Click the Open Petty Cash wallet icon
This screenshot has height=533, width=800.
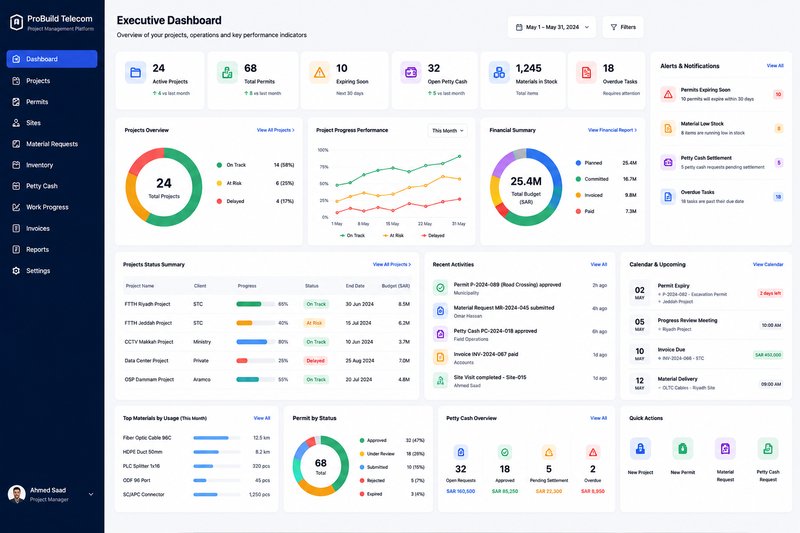tap(411, 73)
